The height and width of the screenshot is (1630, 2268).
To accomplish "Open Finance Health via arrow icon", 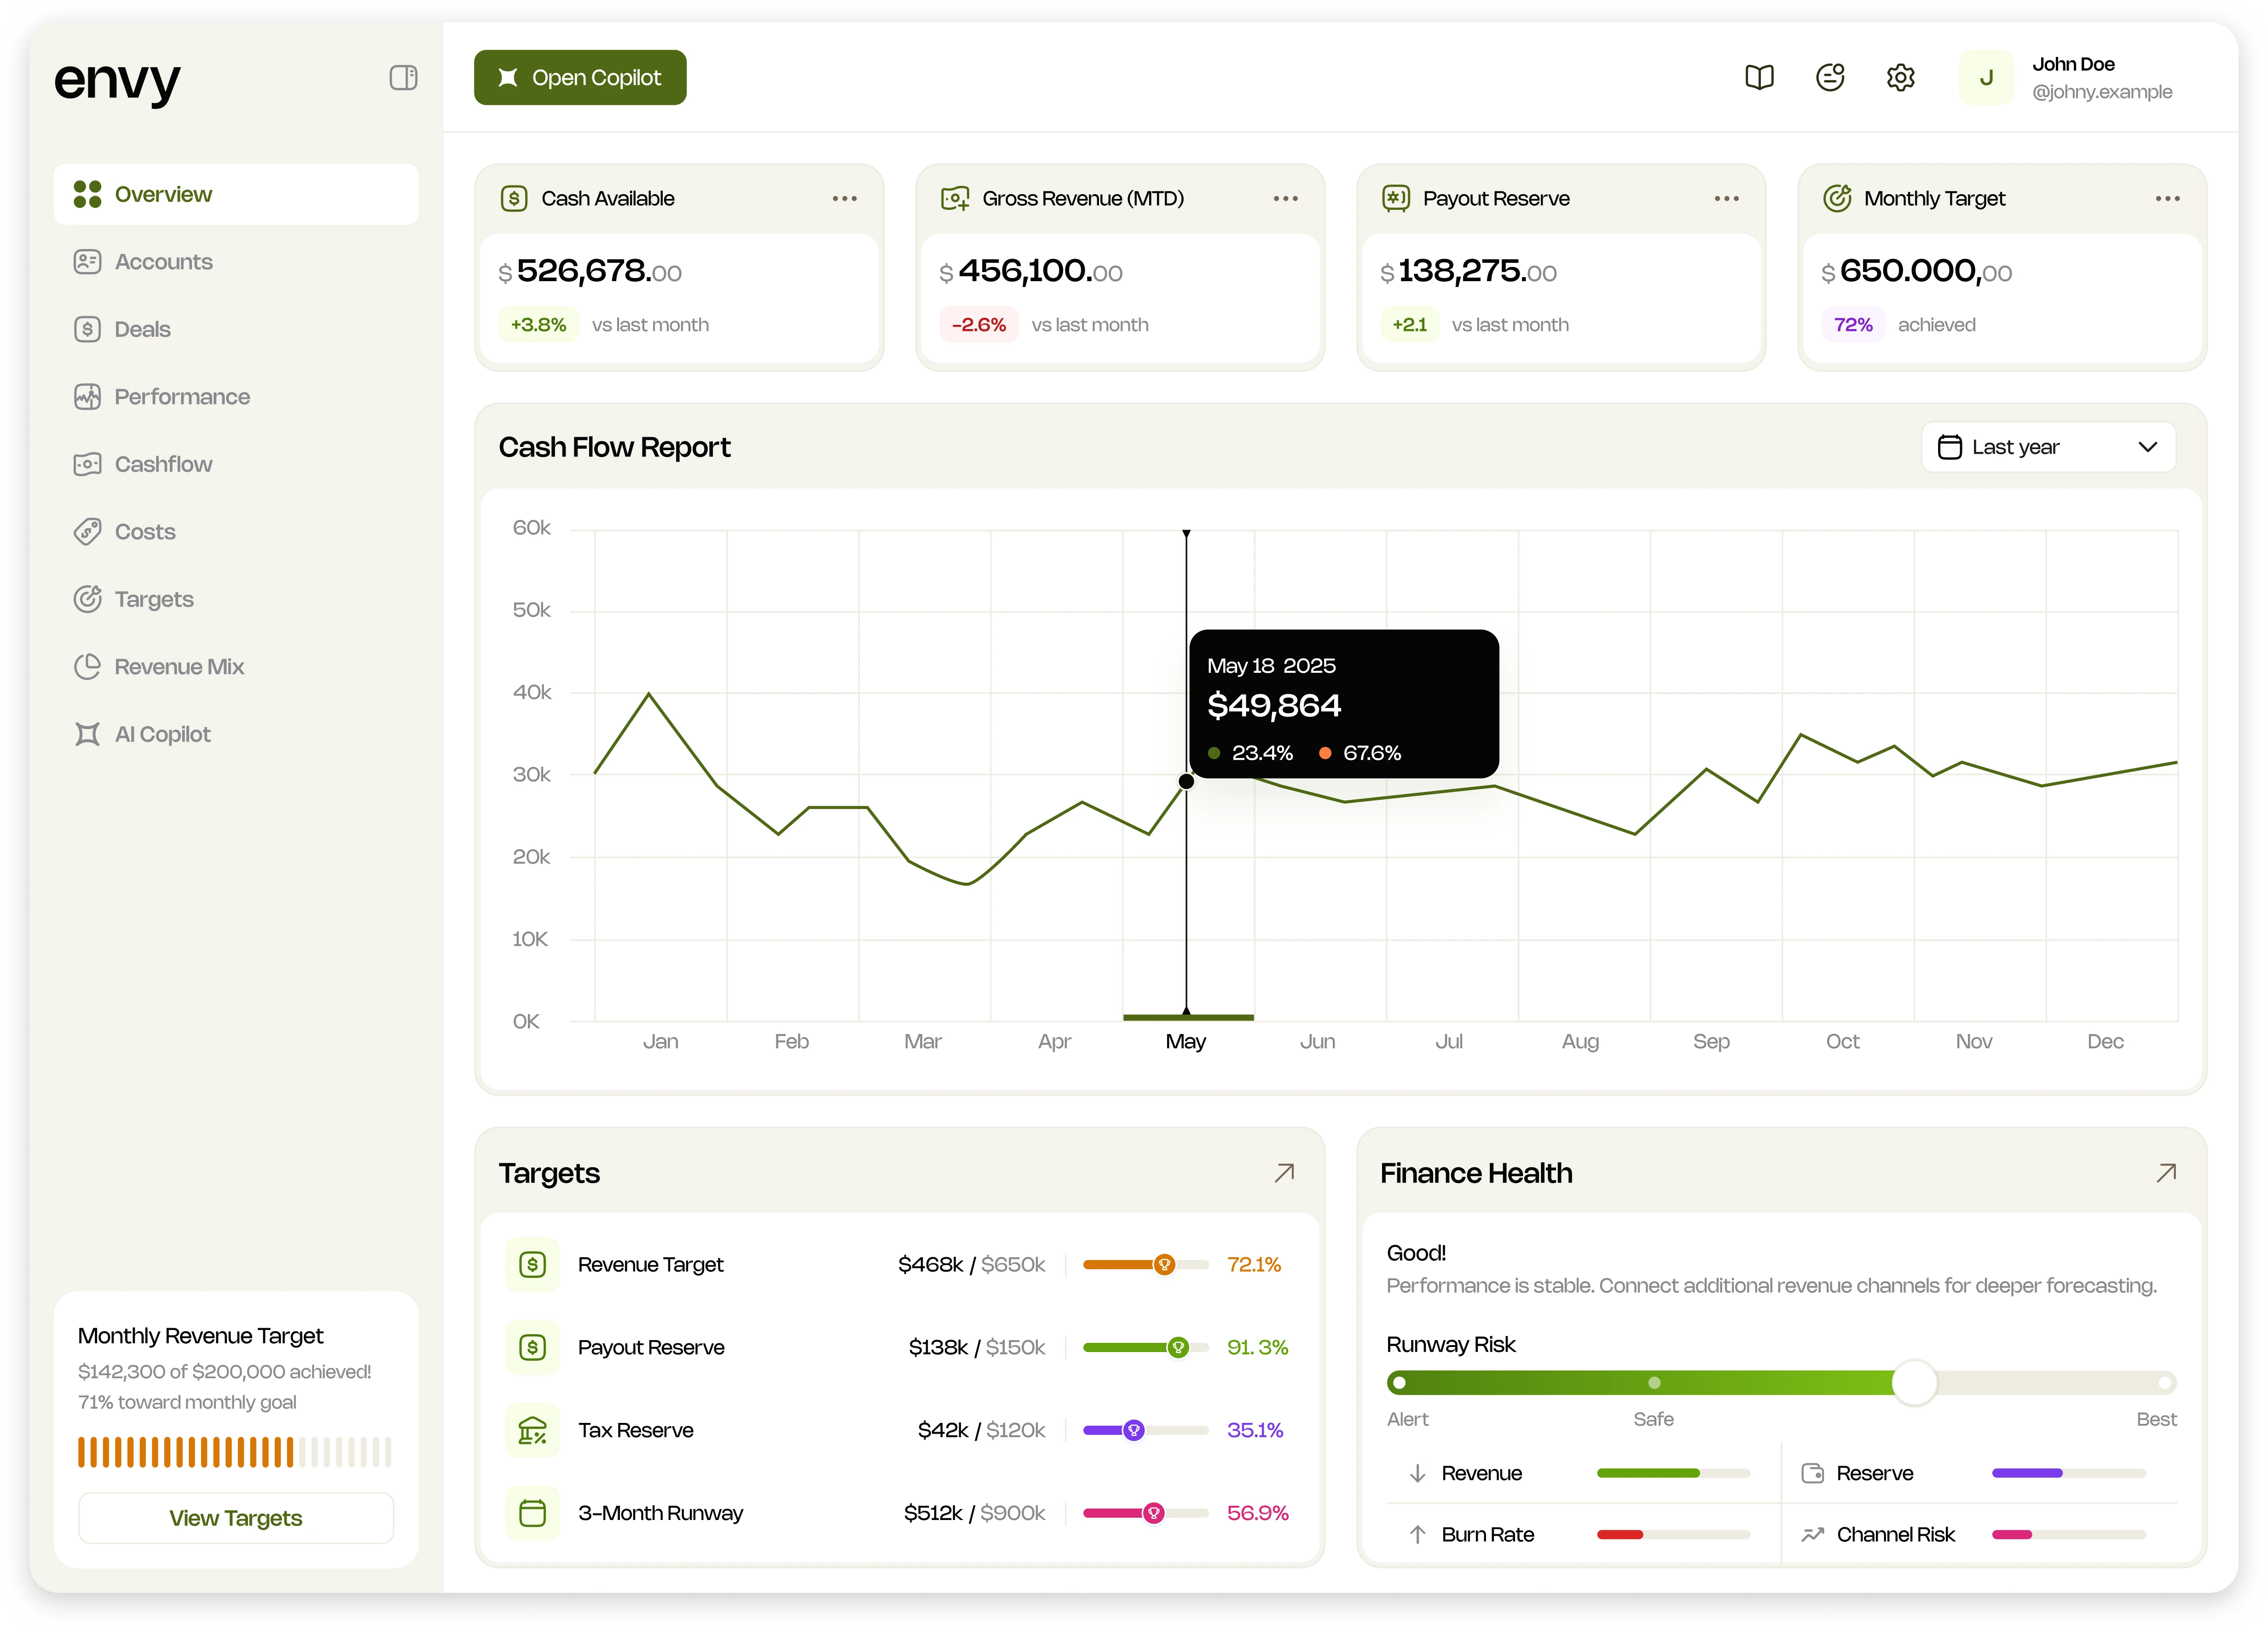I will [2166, 1172].
